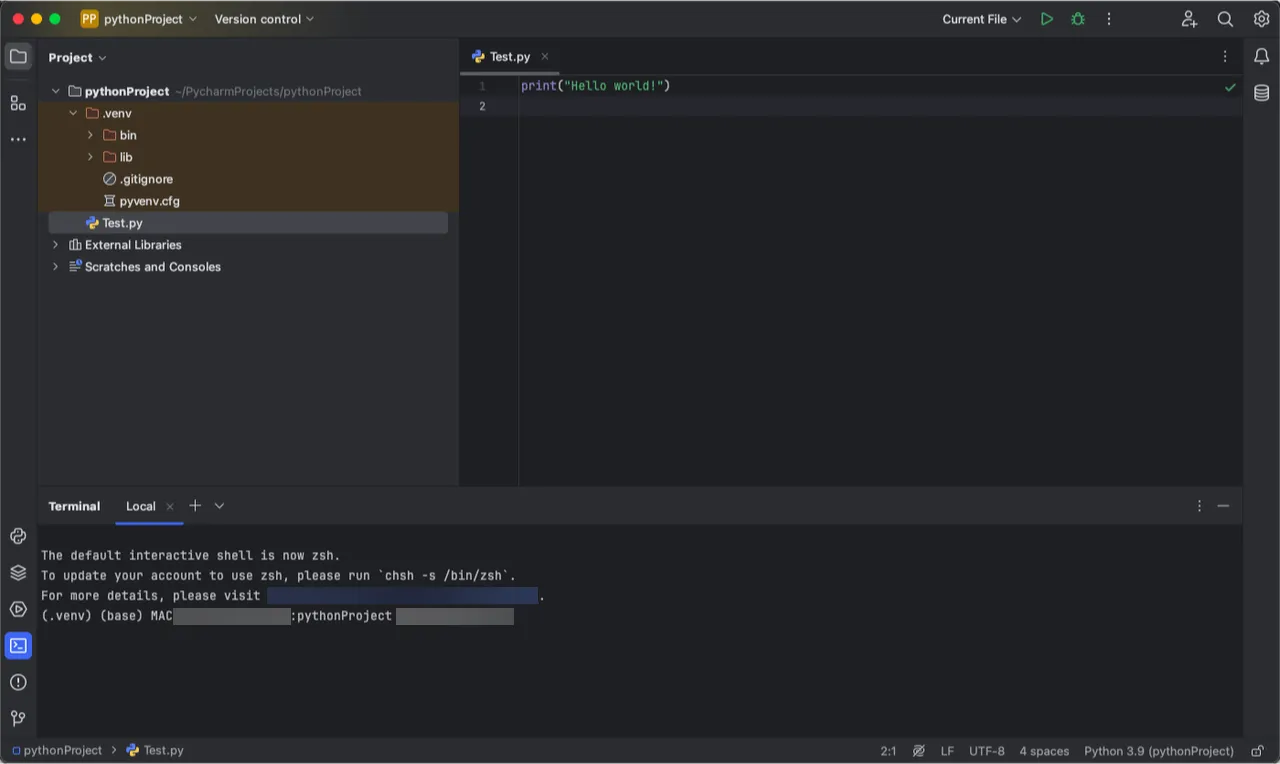Open Code With Me user icon
Image resolution: width=1280 pixels, height=764 pixels.
1189,19
